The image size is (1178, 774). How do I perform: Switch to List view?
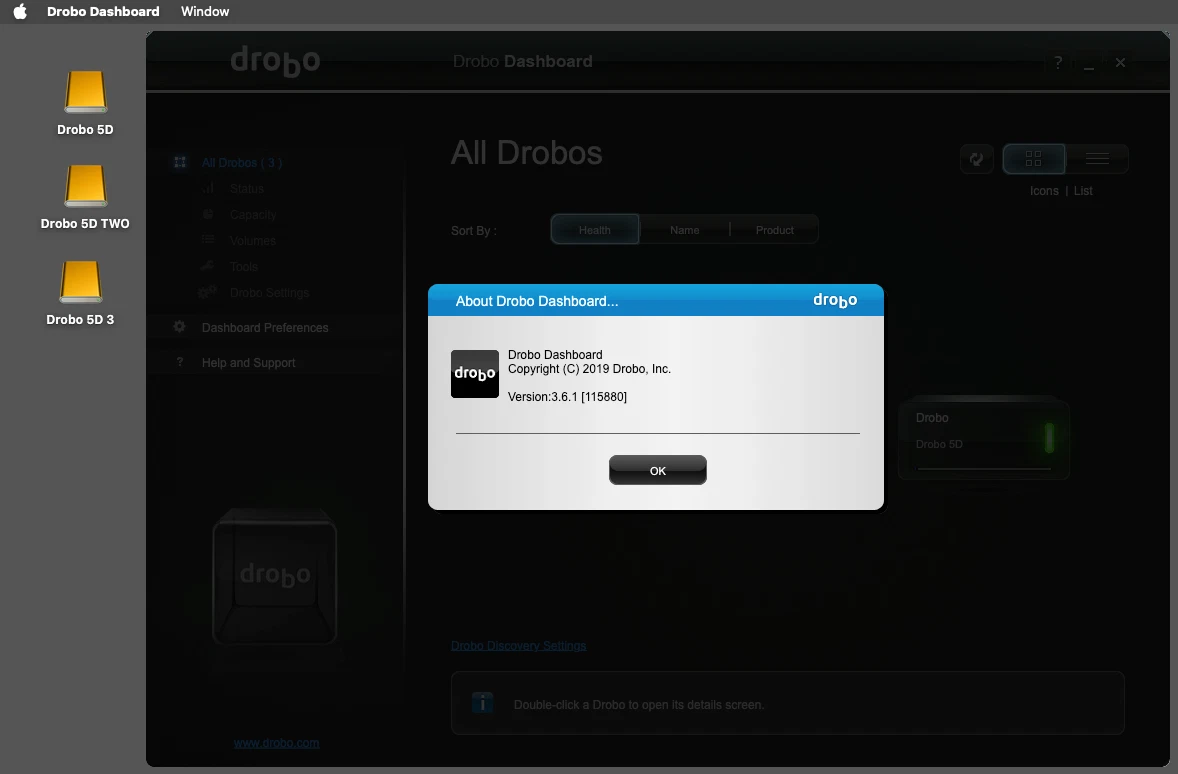click(1097, 159)
